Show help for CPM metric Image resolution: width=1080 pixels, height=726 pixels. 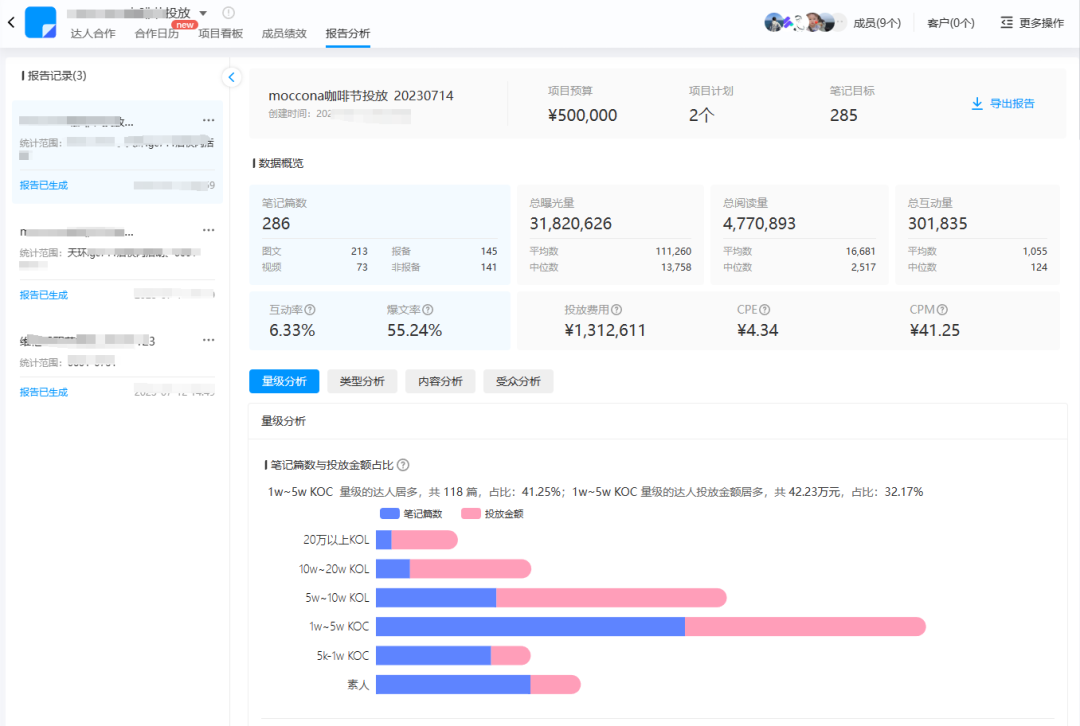pyautogui.click(x=942, y=310)
